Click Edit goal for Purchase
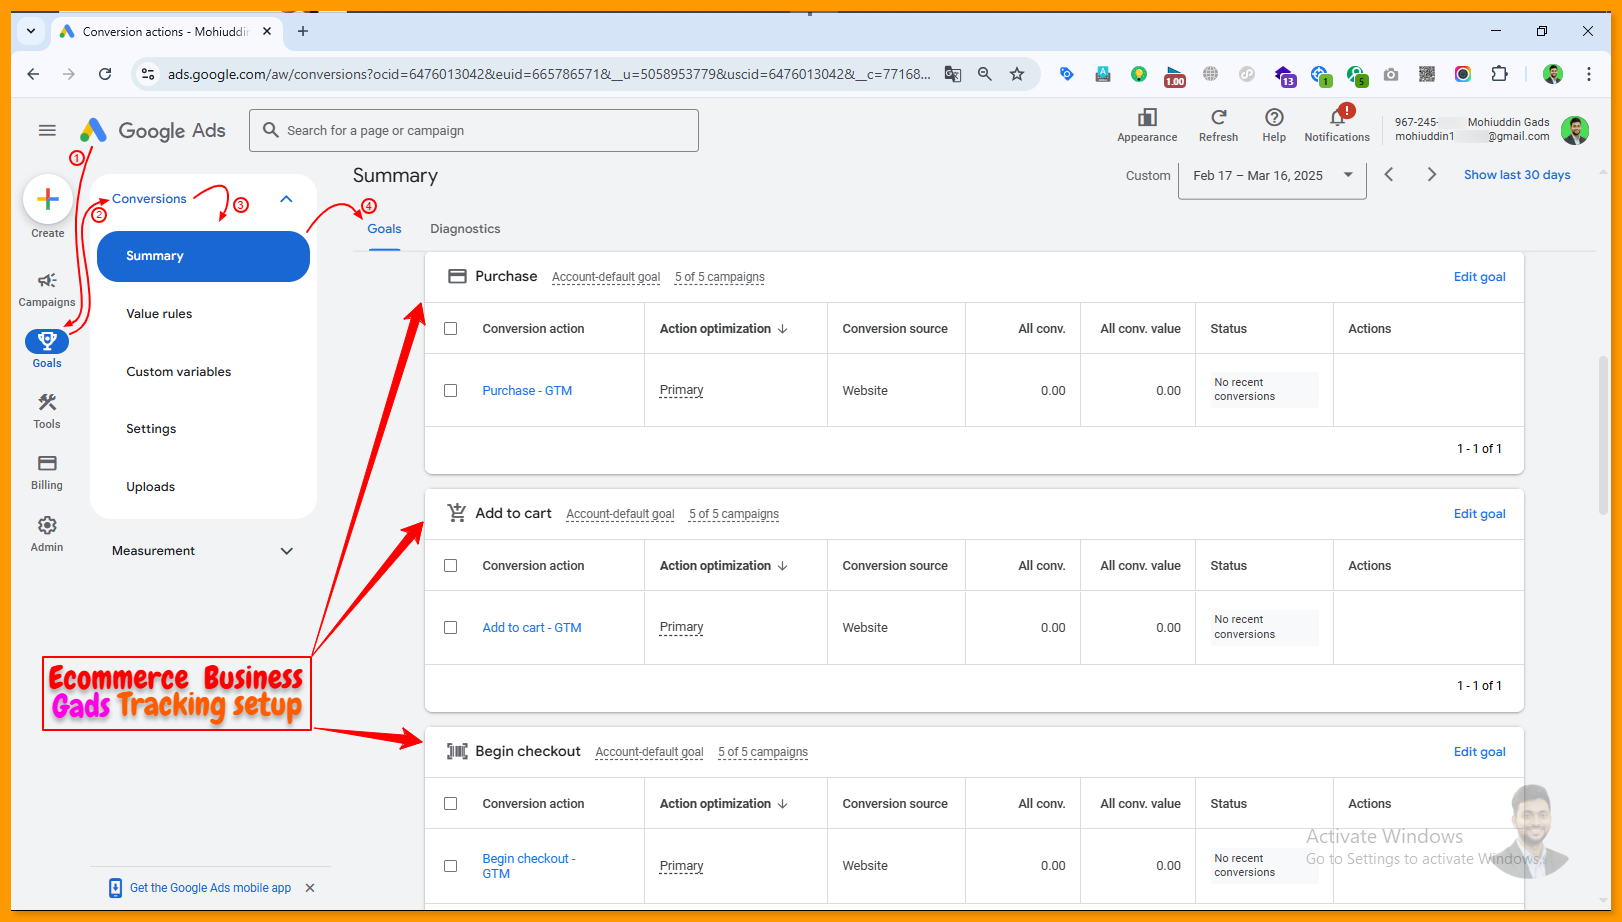Viewport: 1622px width, 922px height. tap(1478, 277)
